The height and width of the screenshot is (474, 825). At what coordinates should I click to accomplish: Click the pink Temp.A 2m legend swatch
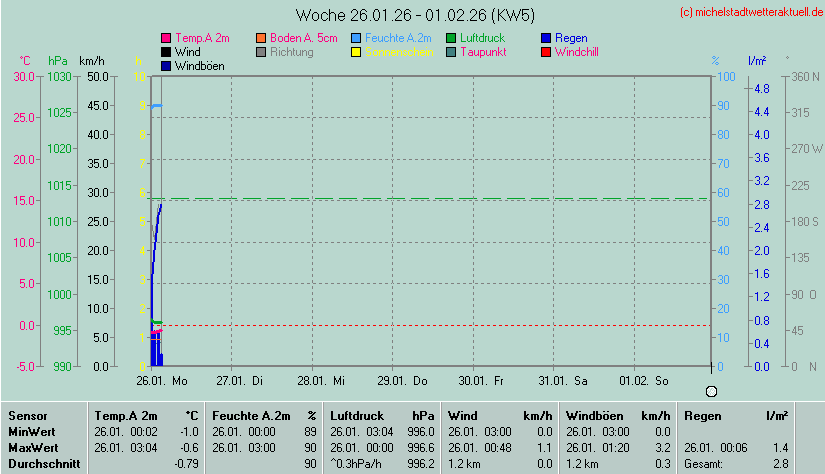click(166, 38)
